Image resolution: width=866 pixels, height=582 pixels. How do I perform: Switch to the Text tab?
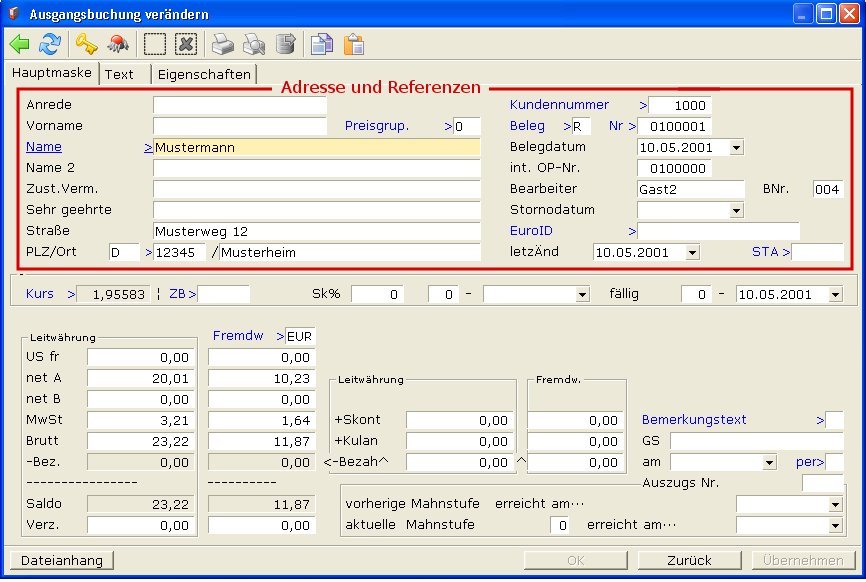click(x=119, y=74)
